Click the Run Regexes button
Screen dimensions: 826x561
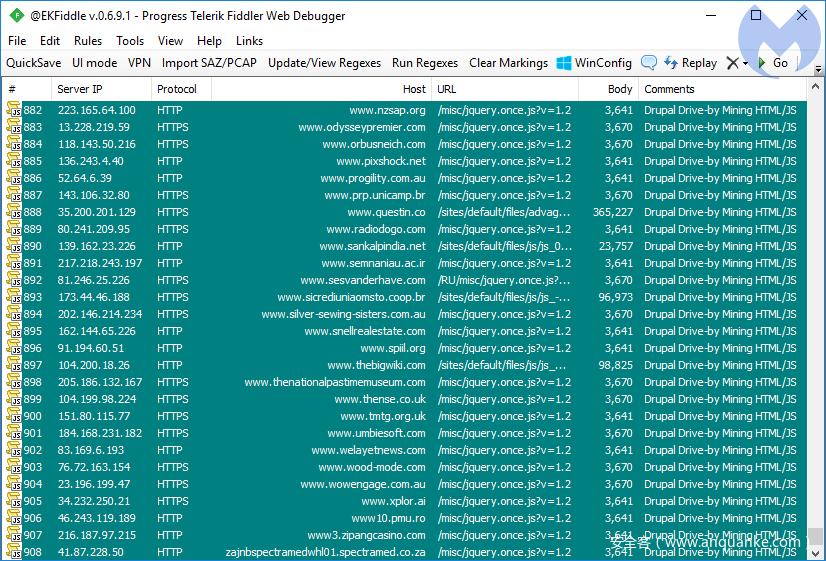click(424, 63)
